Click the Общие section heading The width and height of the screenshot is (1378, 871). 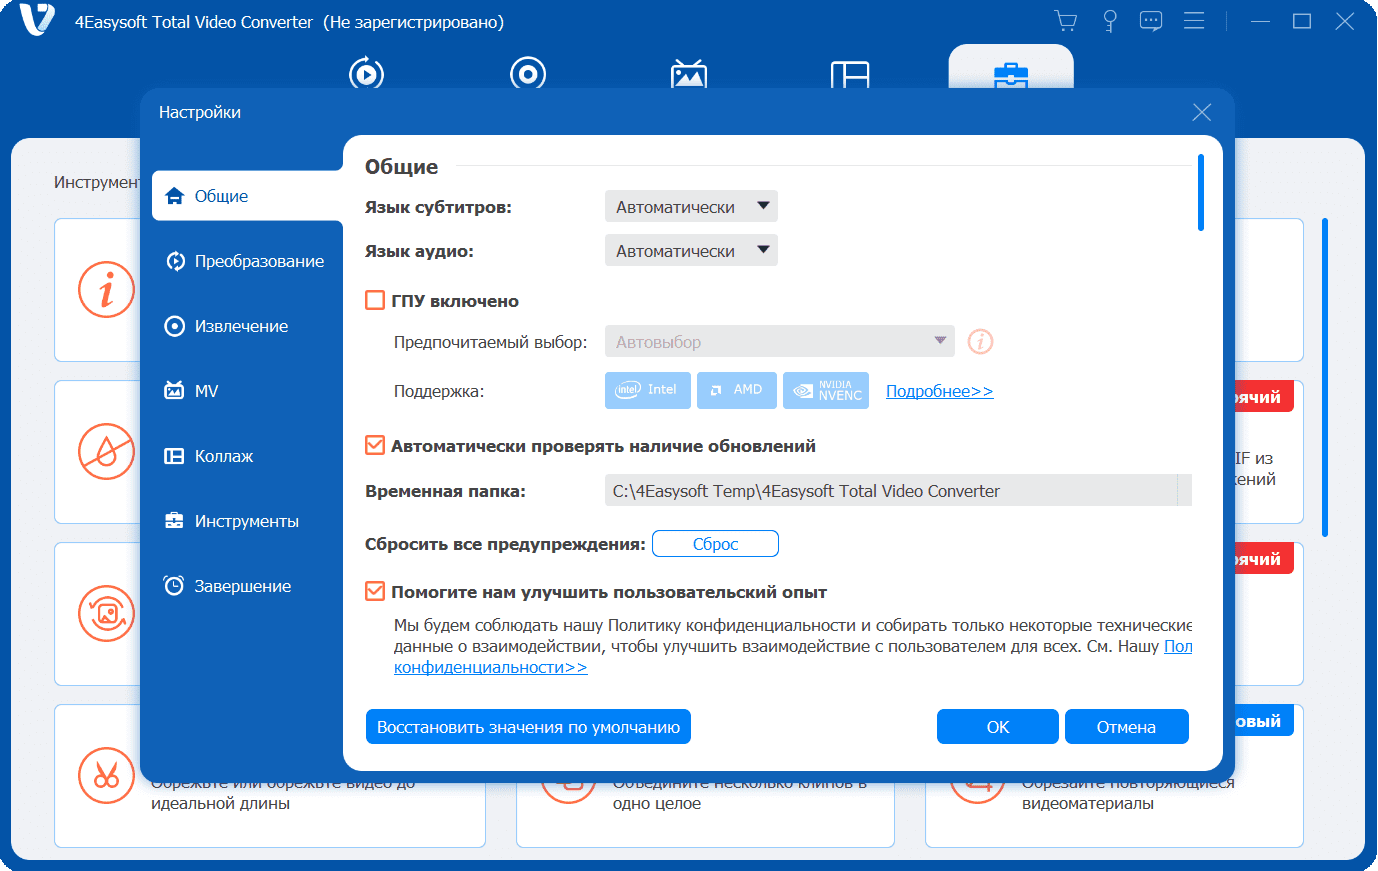pyautogui.click(x=402, y=167)
